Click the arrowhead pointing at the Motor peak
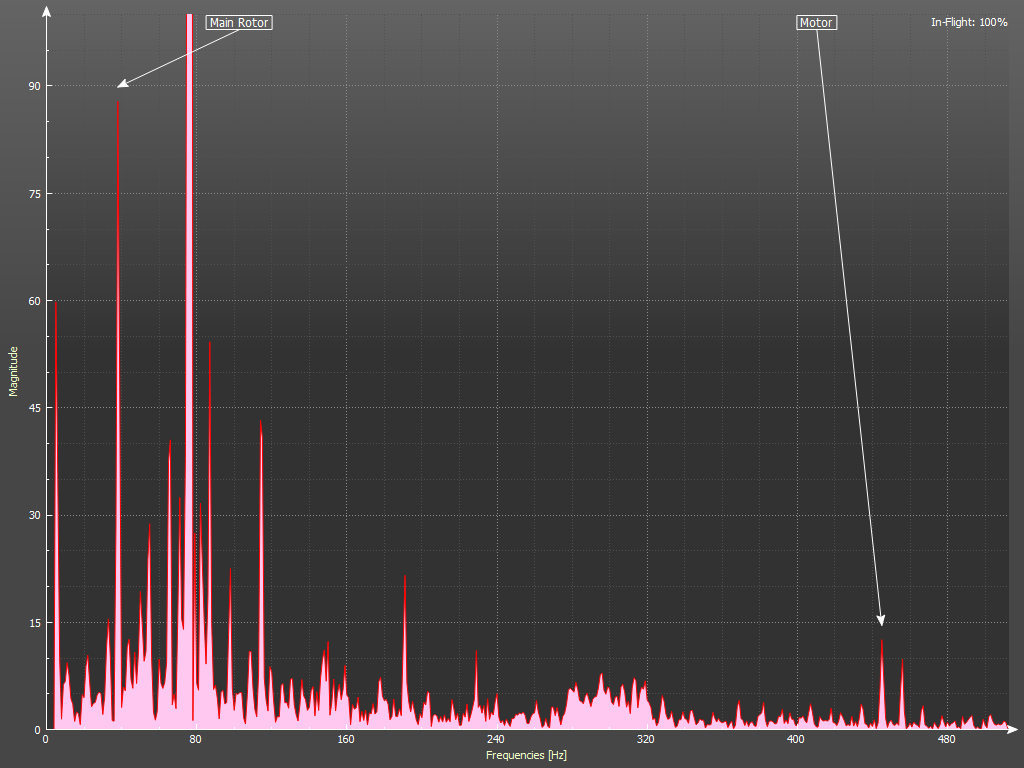 881,621
